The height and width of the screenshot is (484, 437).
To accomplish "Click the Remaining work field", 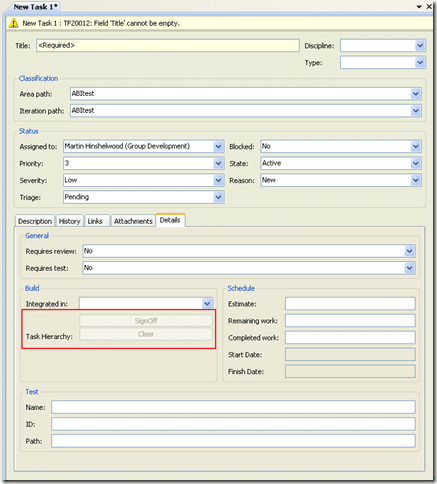I will (350, 321).
